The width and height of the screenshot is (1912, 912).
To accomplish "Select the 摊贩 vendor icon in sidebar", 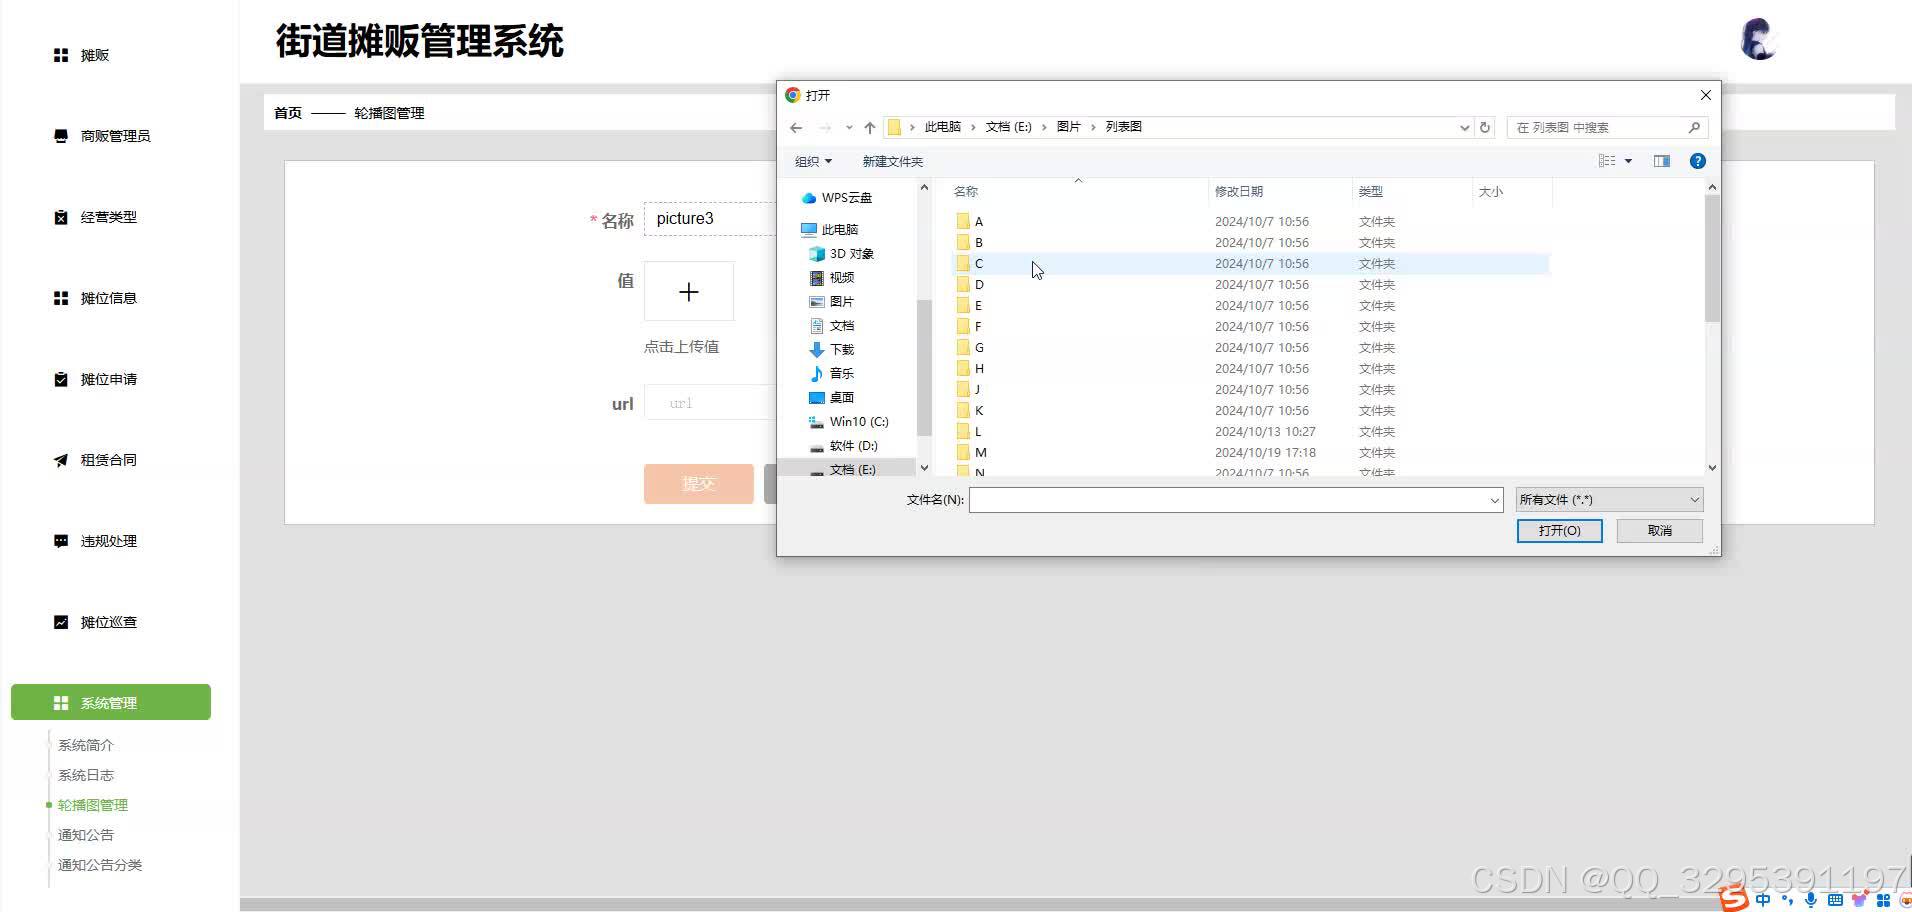I will coord(60,54).
